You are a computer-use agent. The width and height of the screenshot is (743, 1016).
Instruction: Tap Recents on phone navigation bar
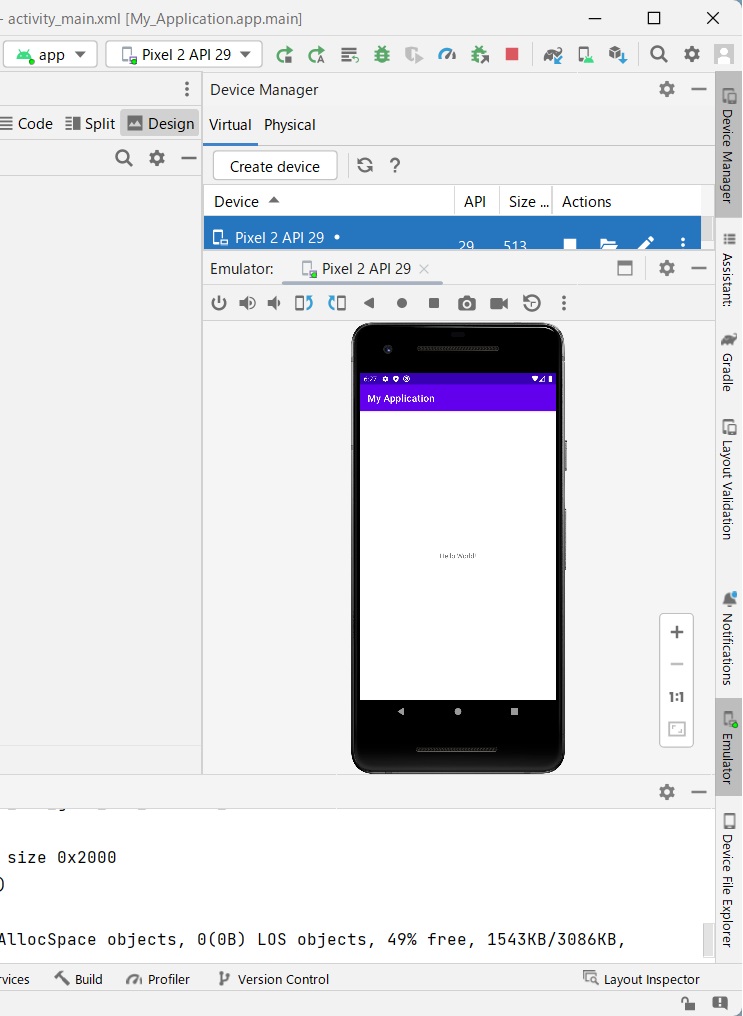coord(514,711)
